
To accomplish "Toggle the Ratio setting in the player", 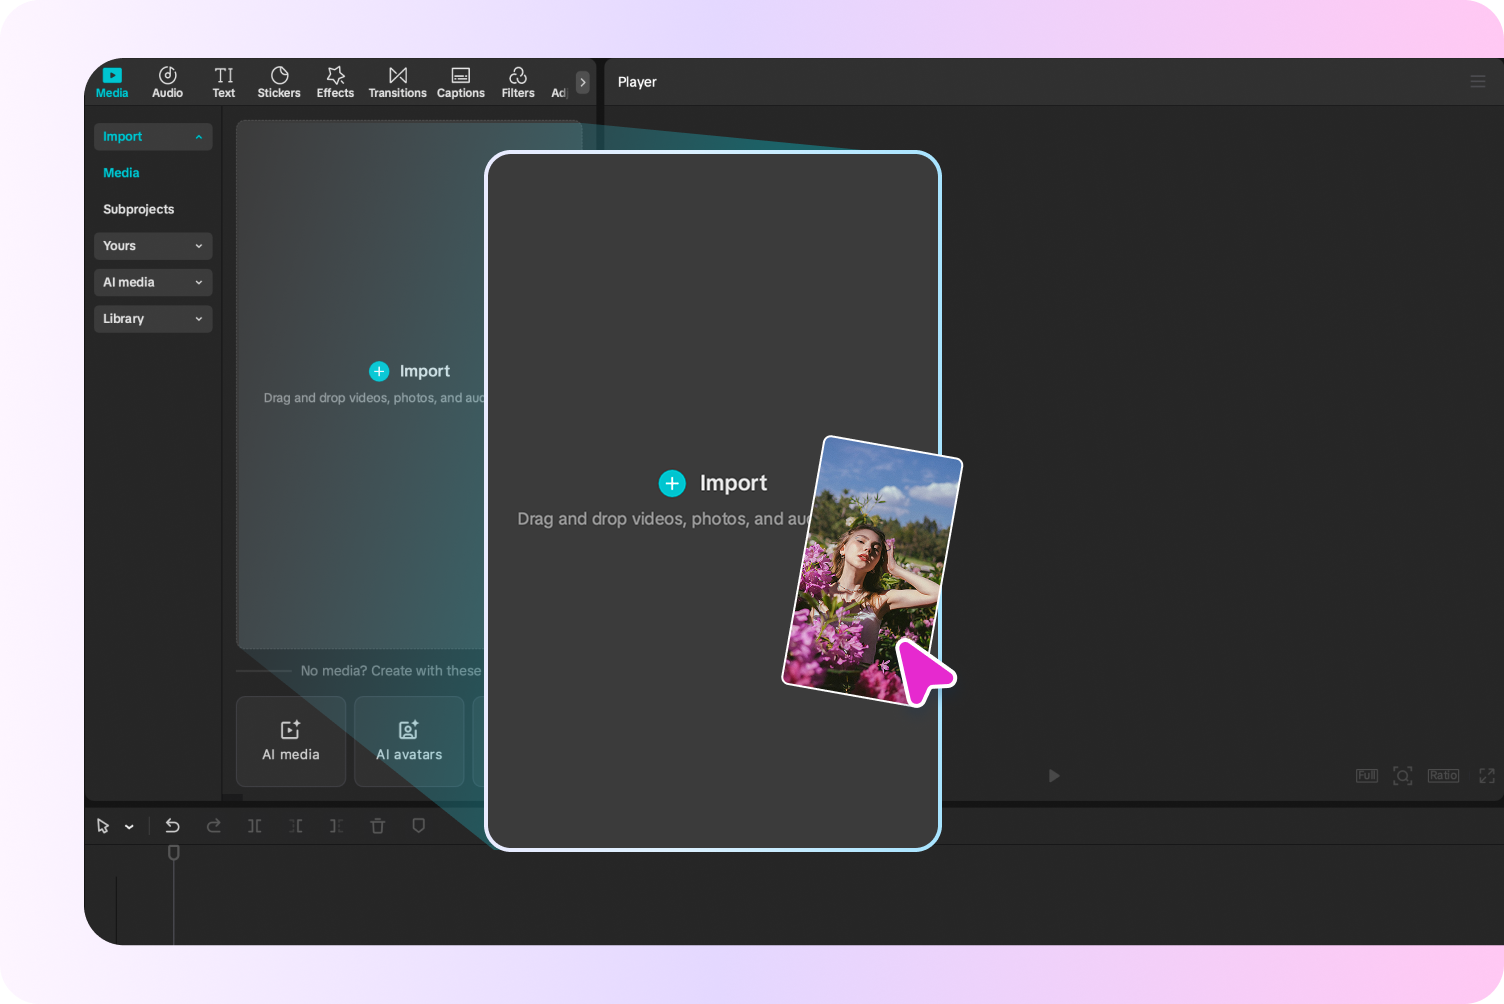I will (1443, 775).
